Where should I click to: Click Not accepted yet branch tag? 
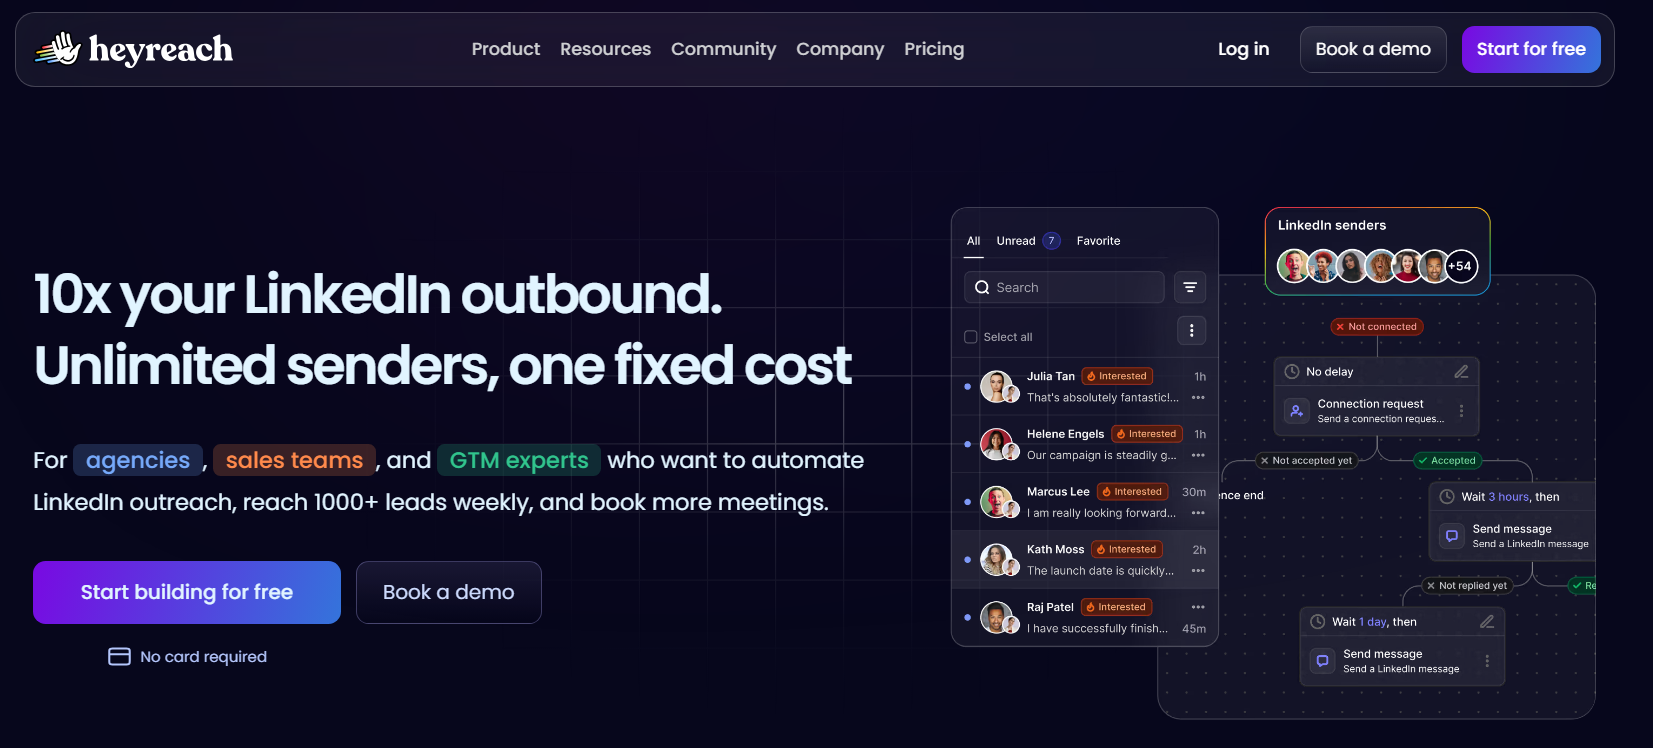point(1305,461)
